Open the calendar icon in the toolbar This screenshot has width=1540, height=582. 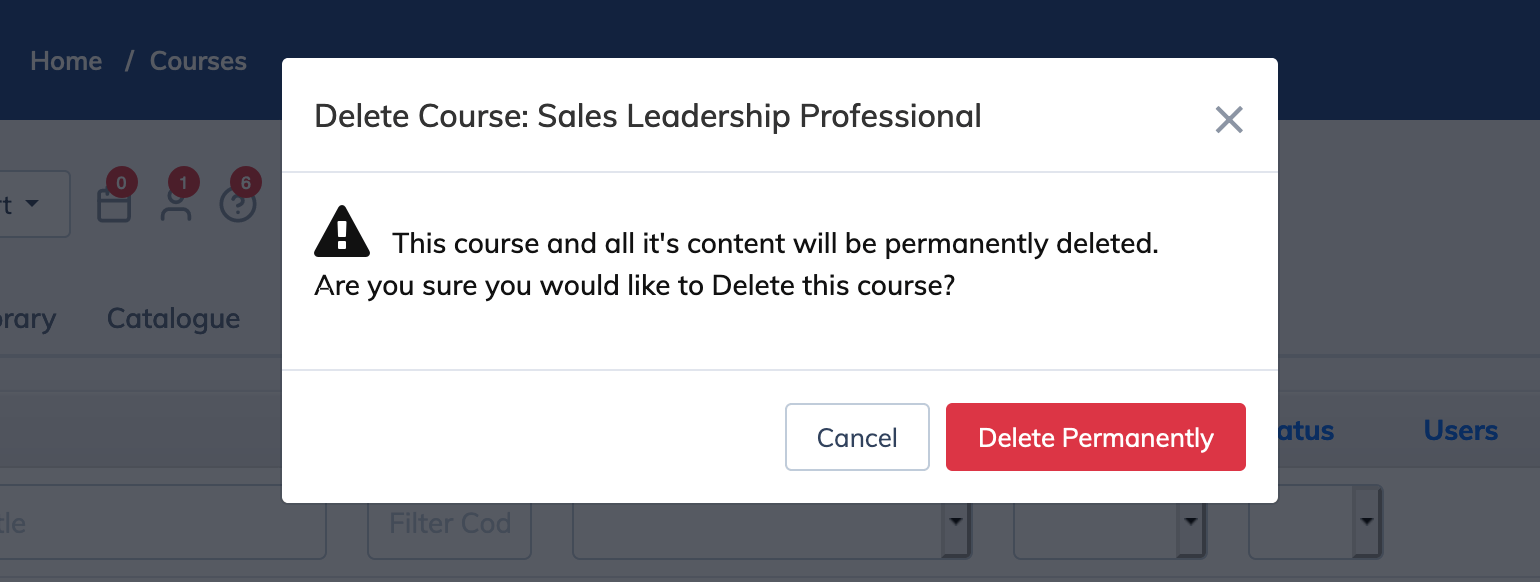[113, 205]
